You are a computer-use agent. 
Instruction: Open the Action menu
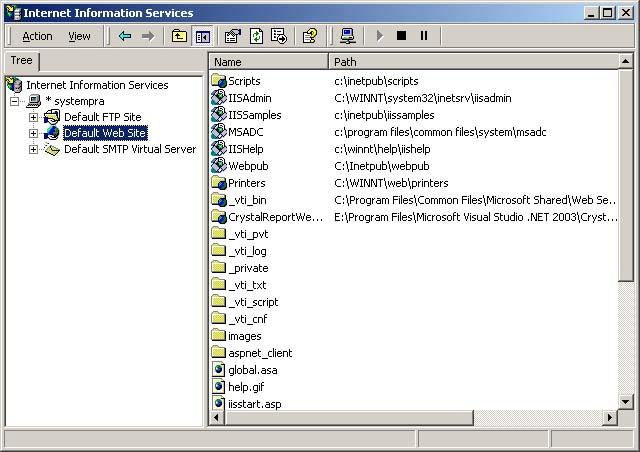(x=37, y=36)
